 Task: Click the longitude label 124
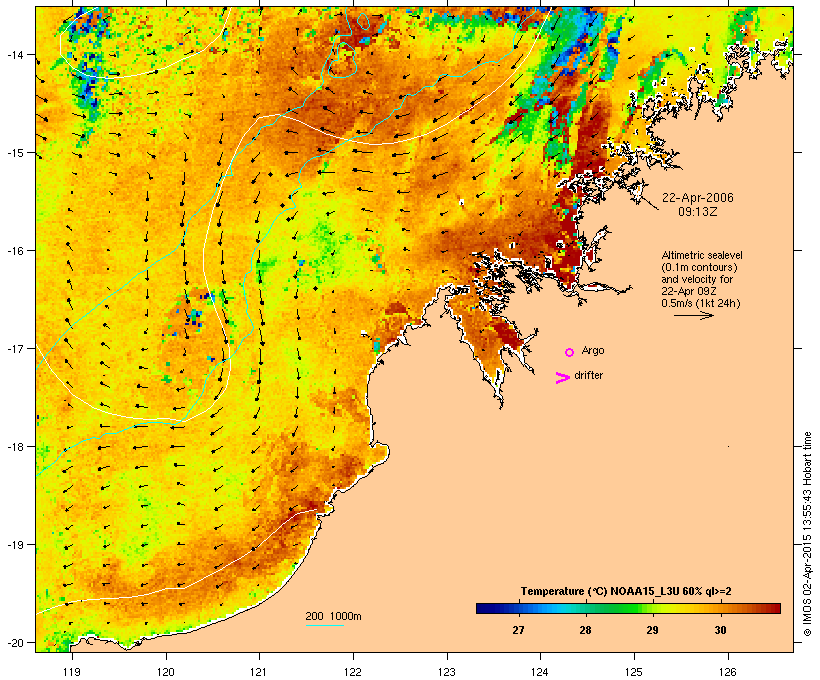coord(540,672)
